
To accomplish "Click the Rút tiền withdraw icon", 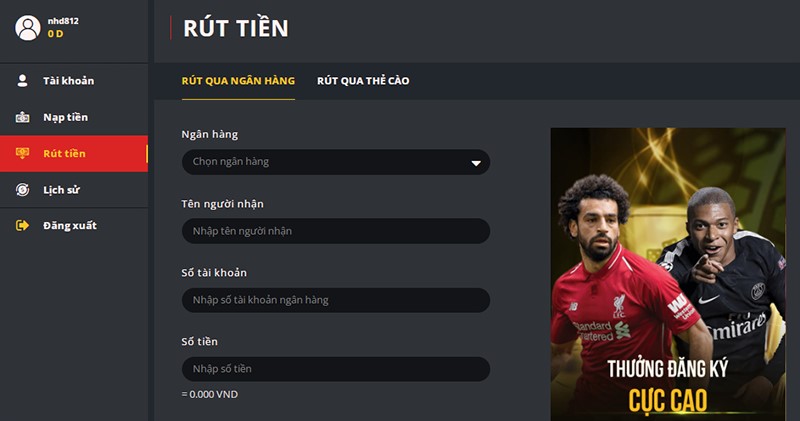I will tap(22, 153).
